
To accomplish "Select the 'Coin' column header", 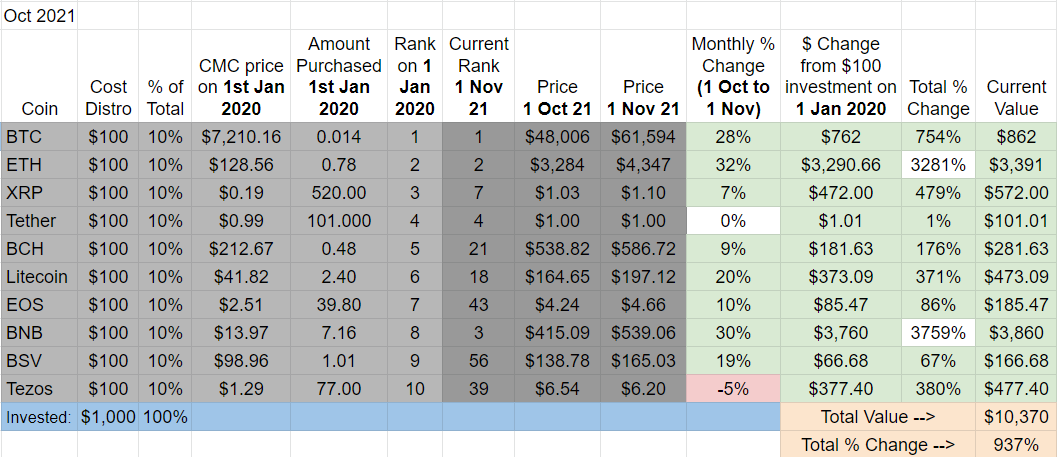I will click(x=40, y=76).
